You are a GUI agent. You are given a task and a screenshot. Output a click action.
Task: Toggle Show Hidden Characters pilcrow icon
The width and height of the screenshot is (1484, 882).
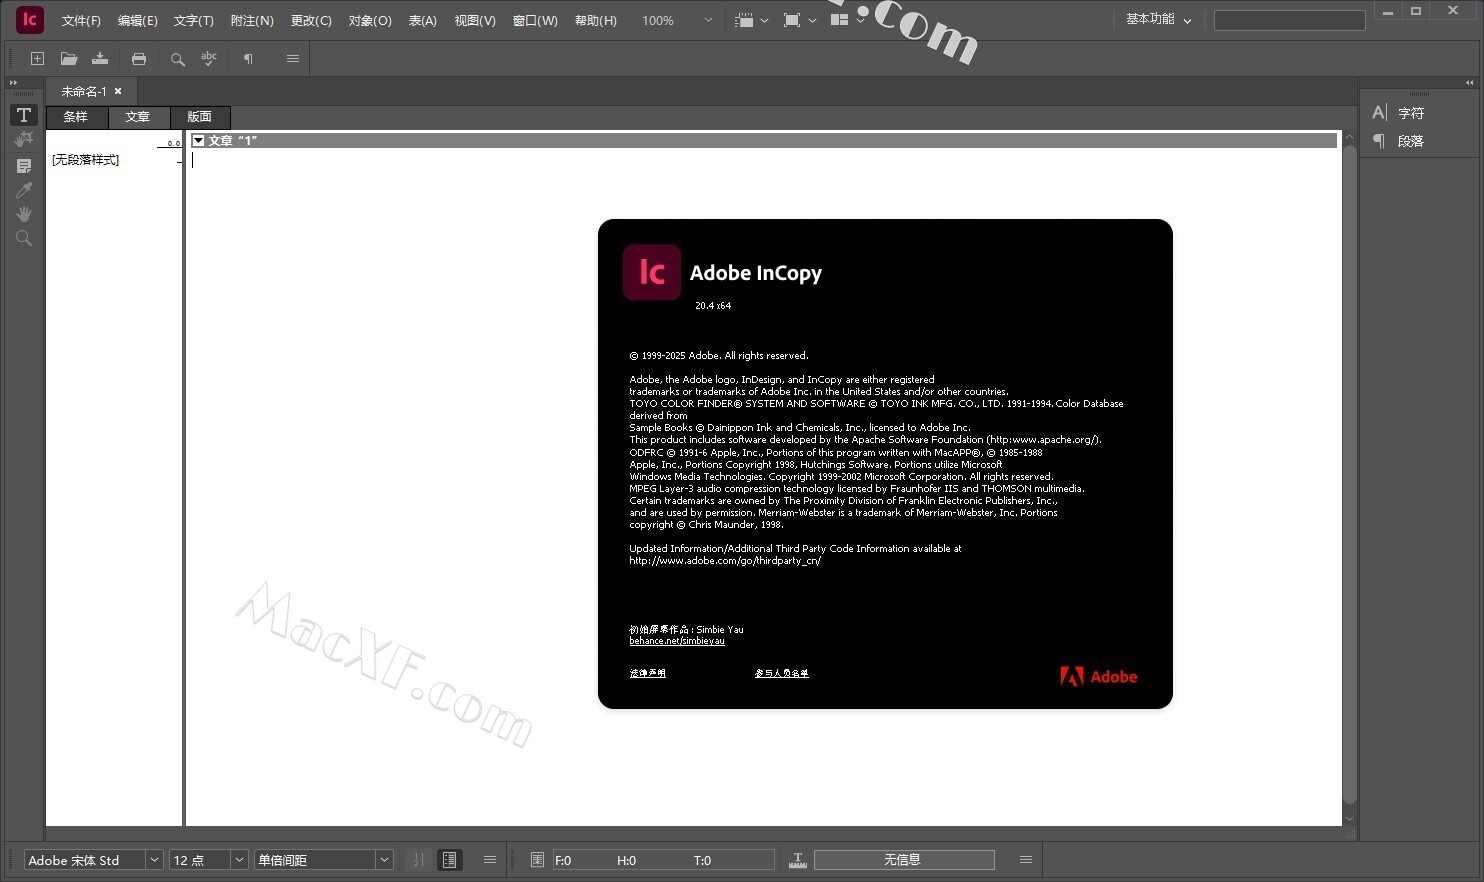point(248,59)
